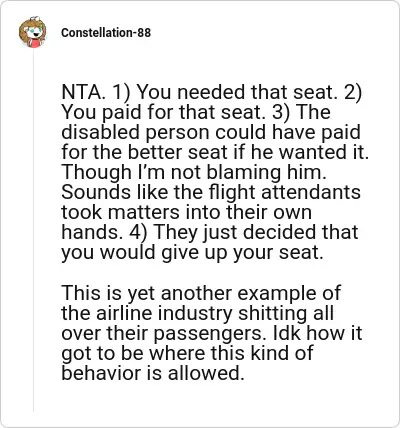Open the Constellation-88 username profile link

pos(106,33)
